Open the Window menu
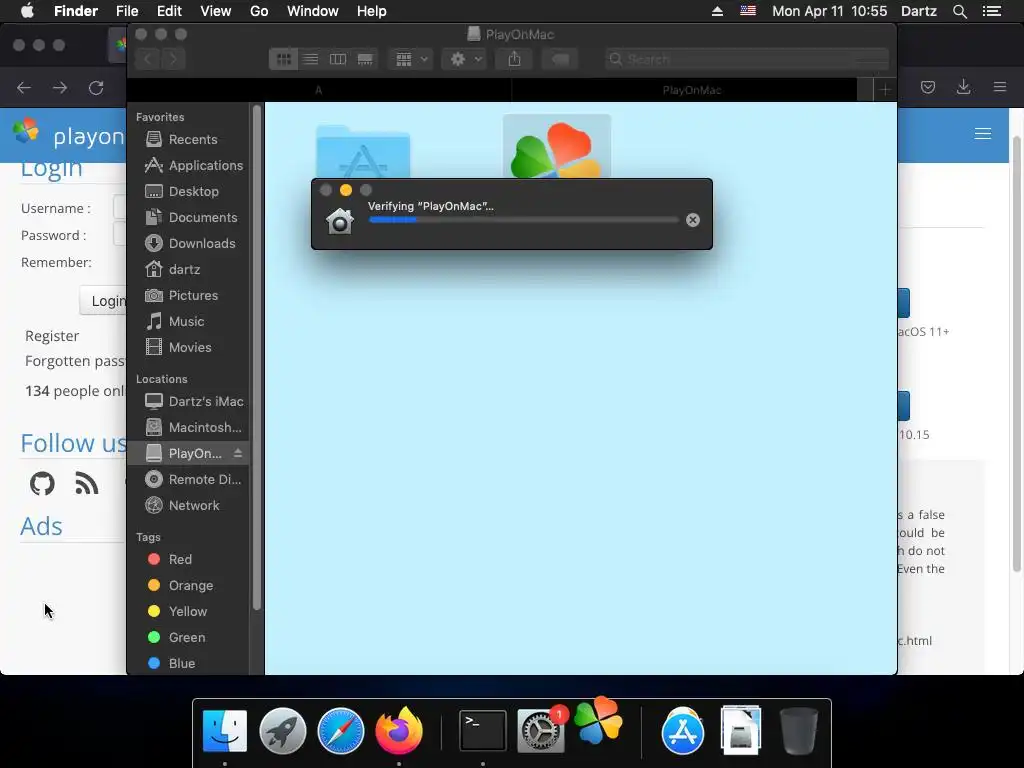The width and height of the screenshot is (1024, 768). (x=313, y=11)
